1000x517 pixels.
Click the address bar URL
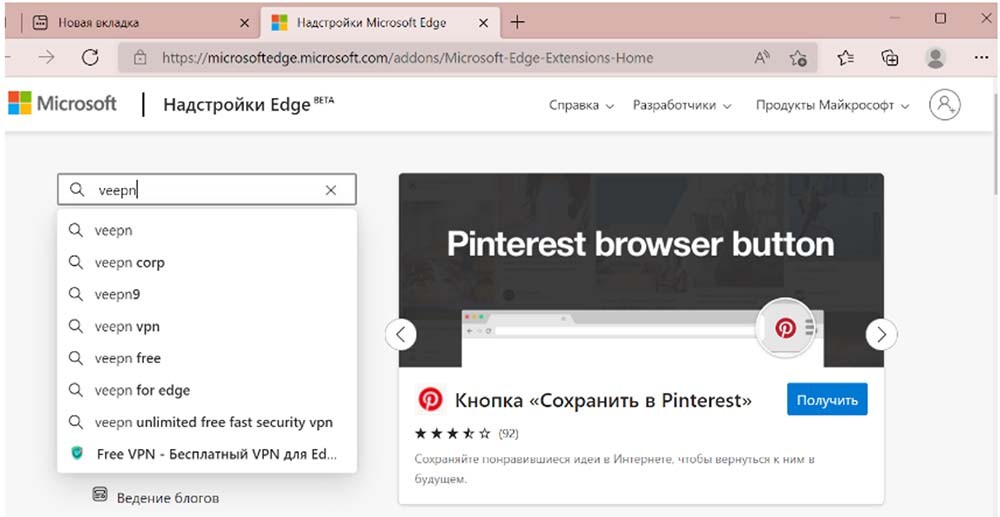pyautogui.click(x=408, y=58)
